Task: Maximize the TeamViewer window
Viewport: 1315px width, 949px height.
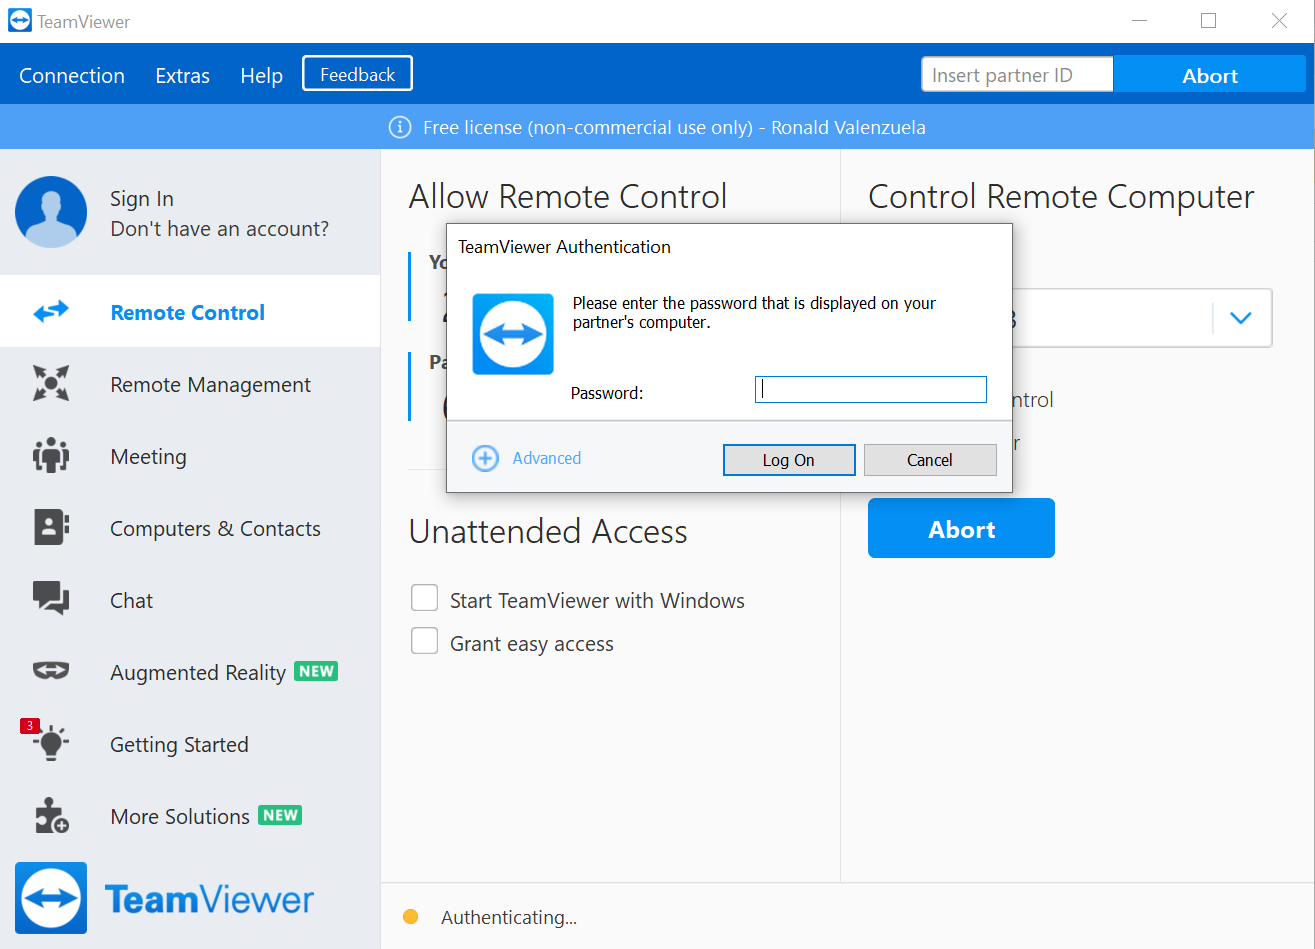Action: [1208, 20]
